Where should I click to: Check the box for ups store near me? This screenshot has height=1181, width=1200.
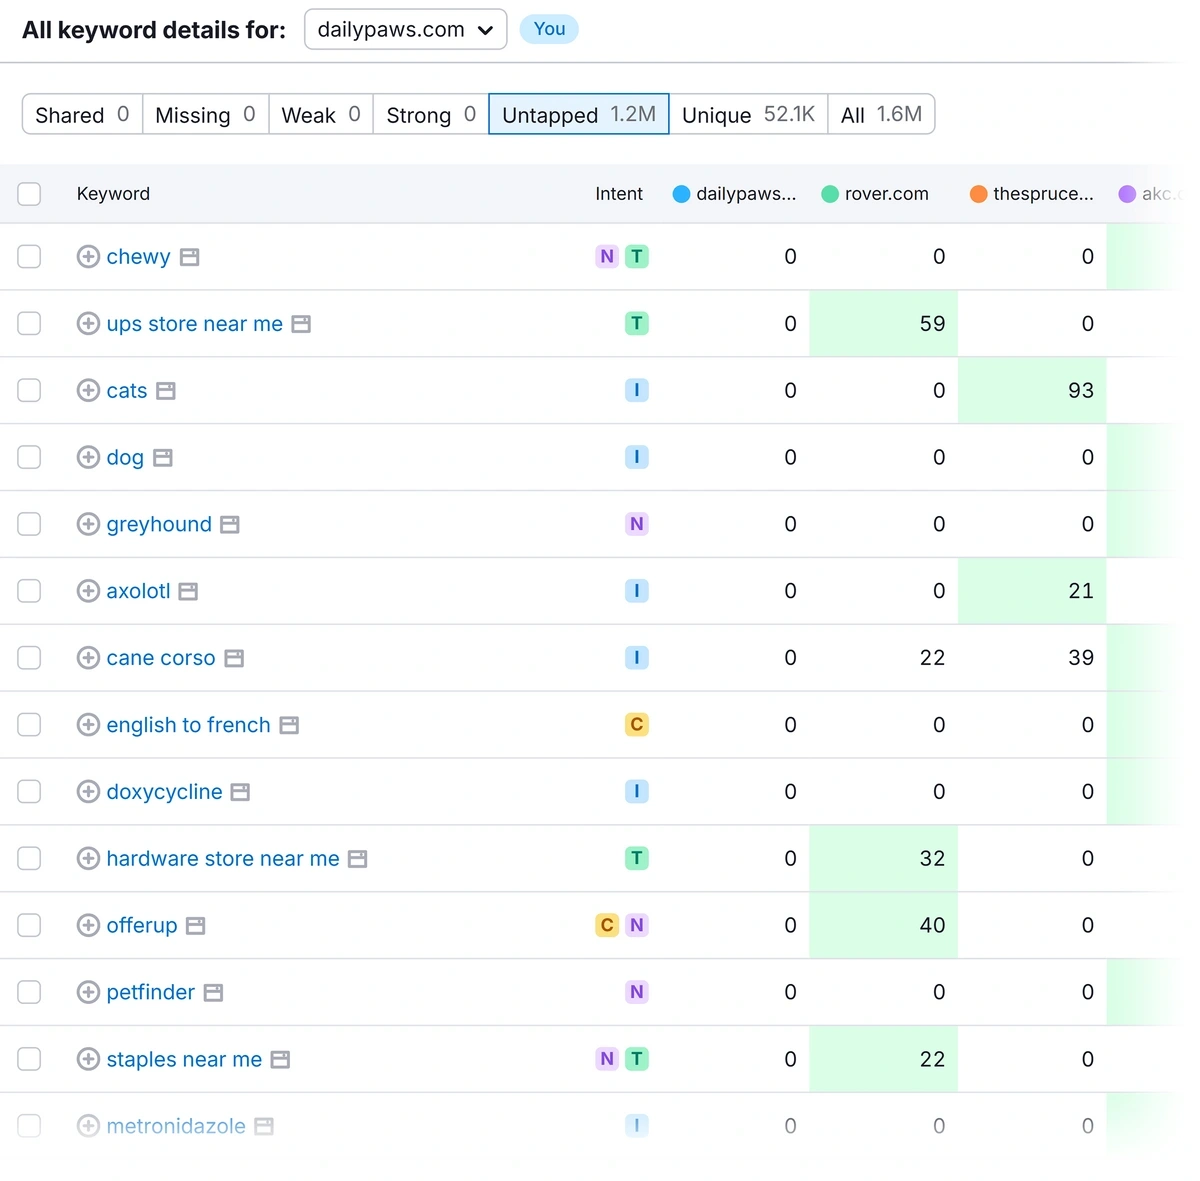coord(29,324)
